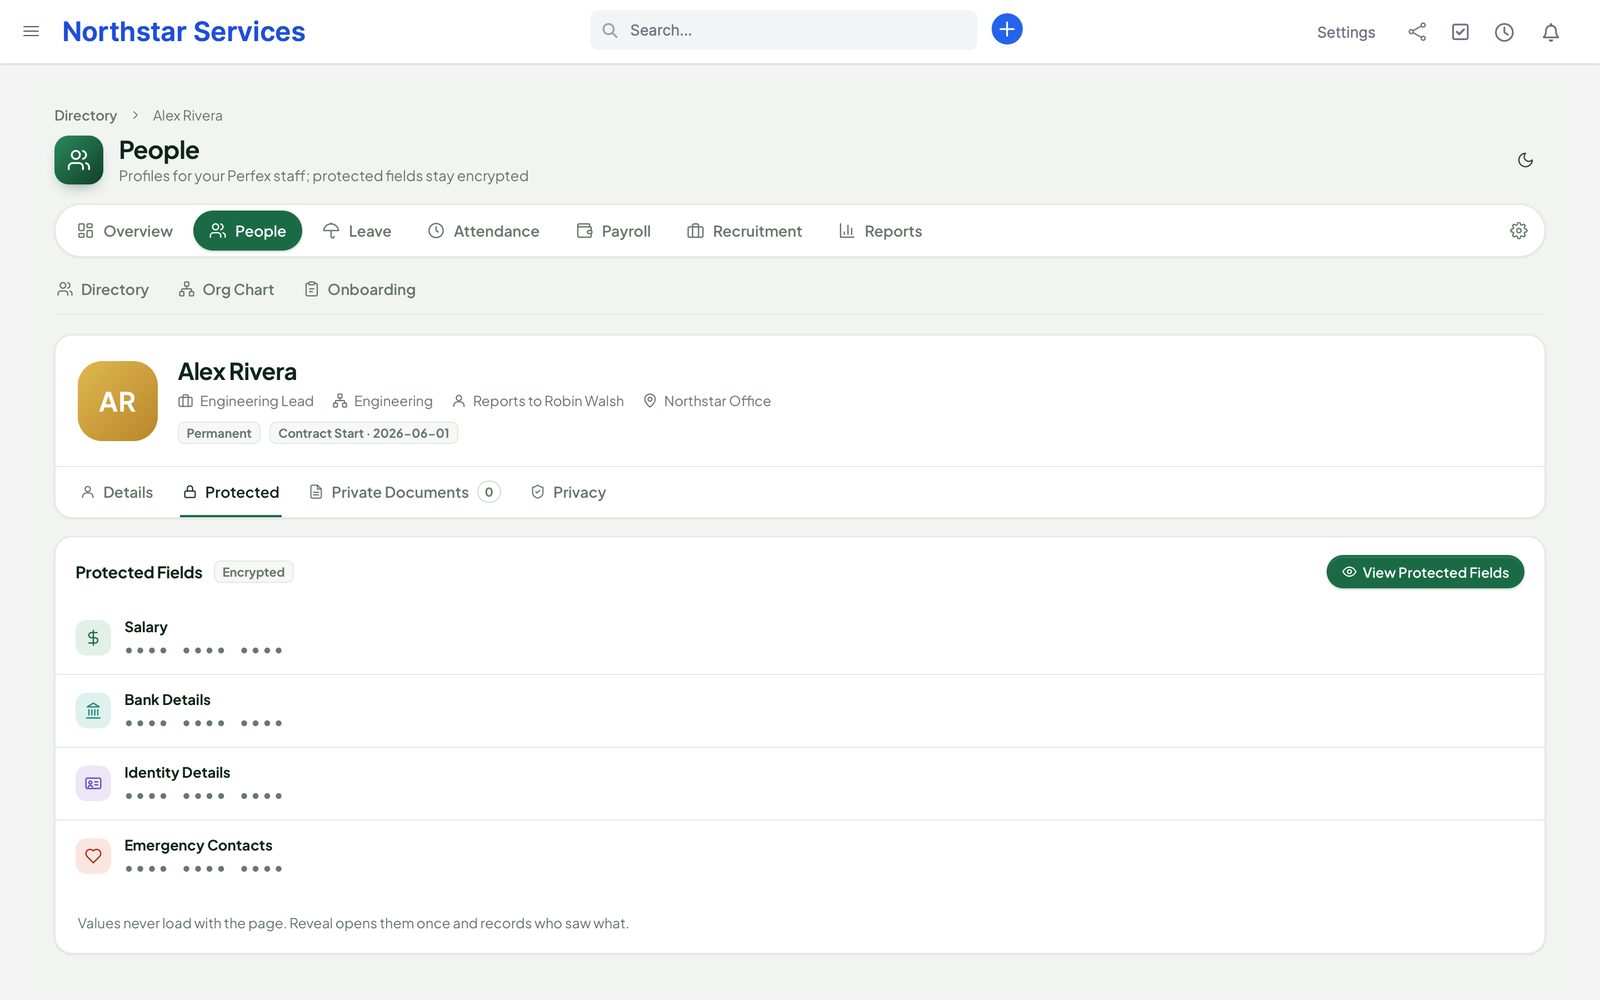Open the Onboarding sub-tab

click(360, 289)
